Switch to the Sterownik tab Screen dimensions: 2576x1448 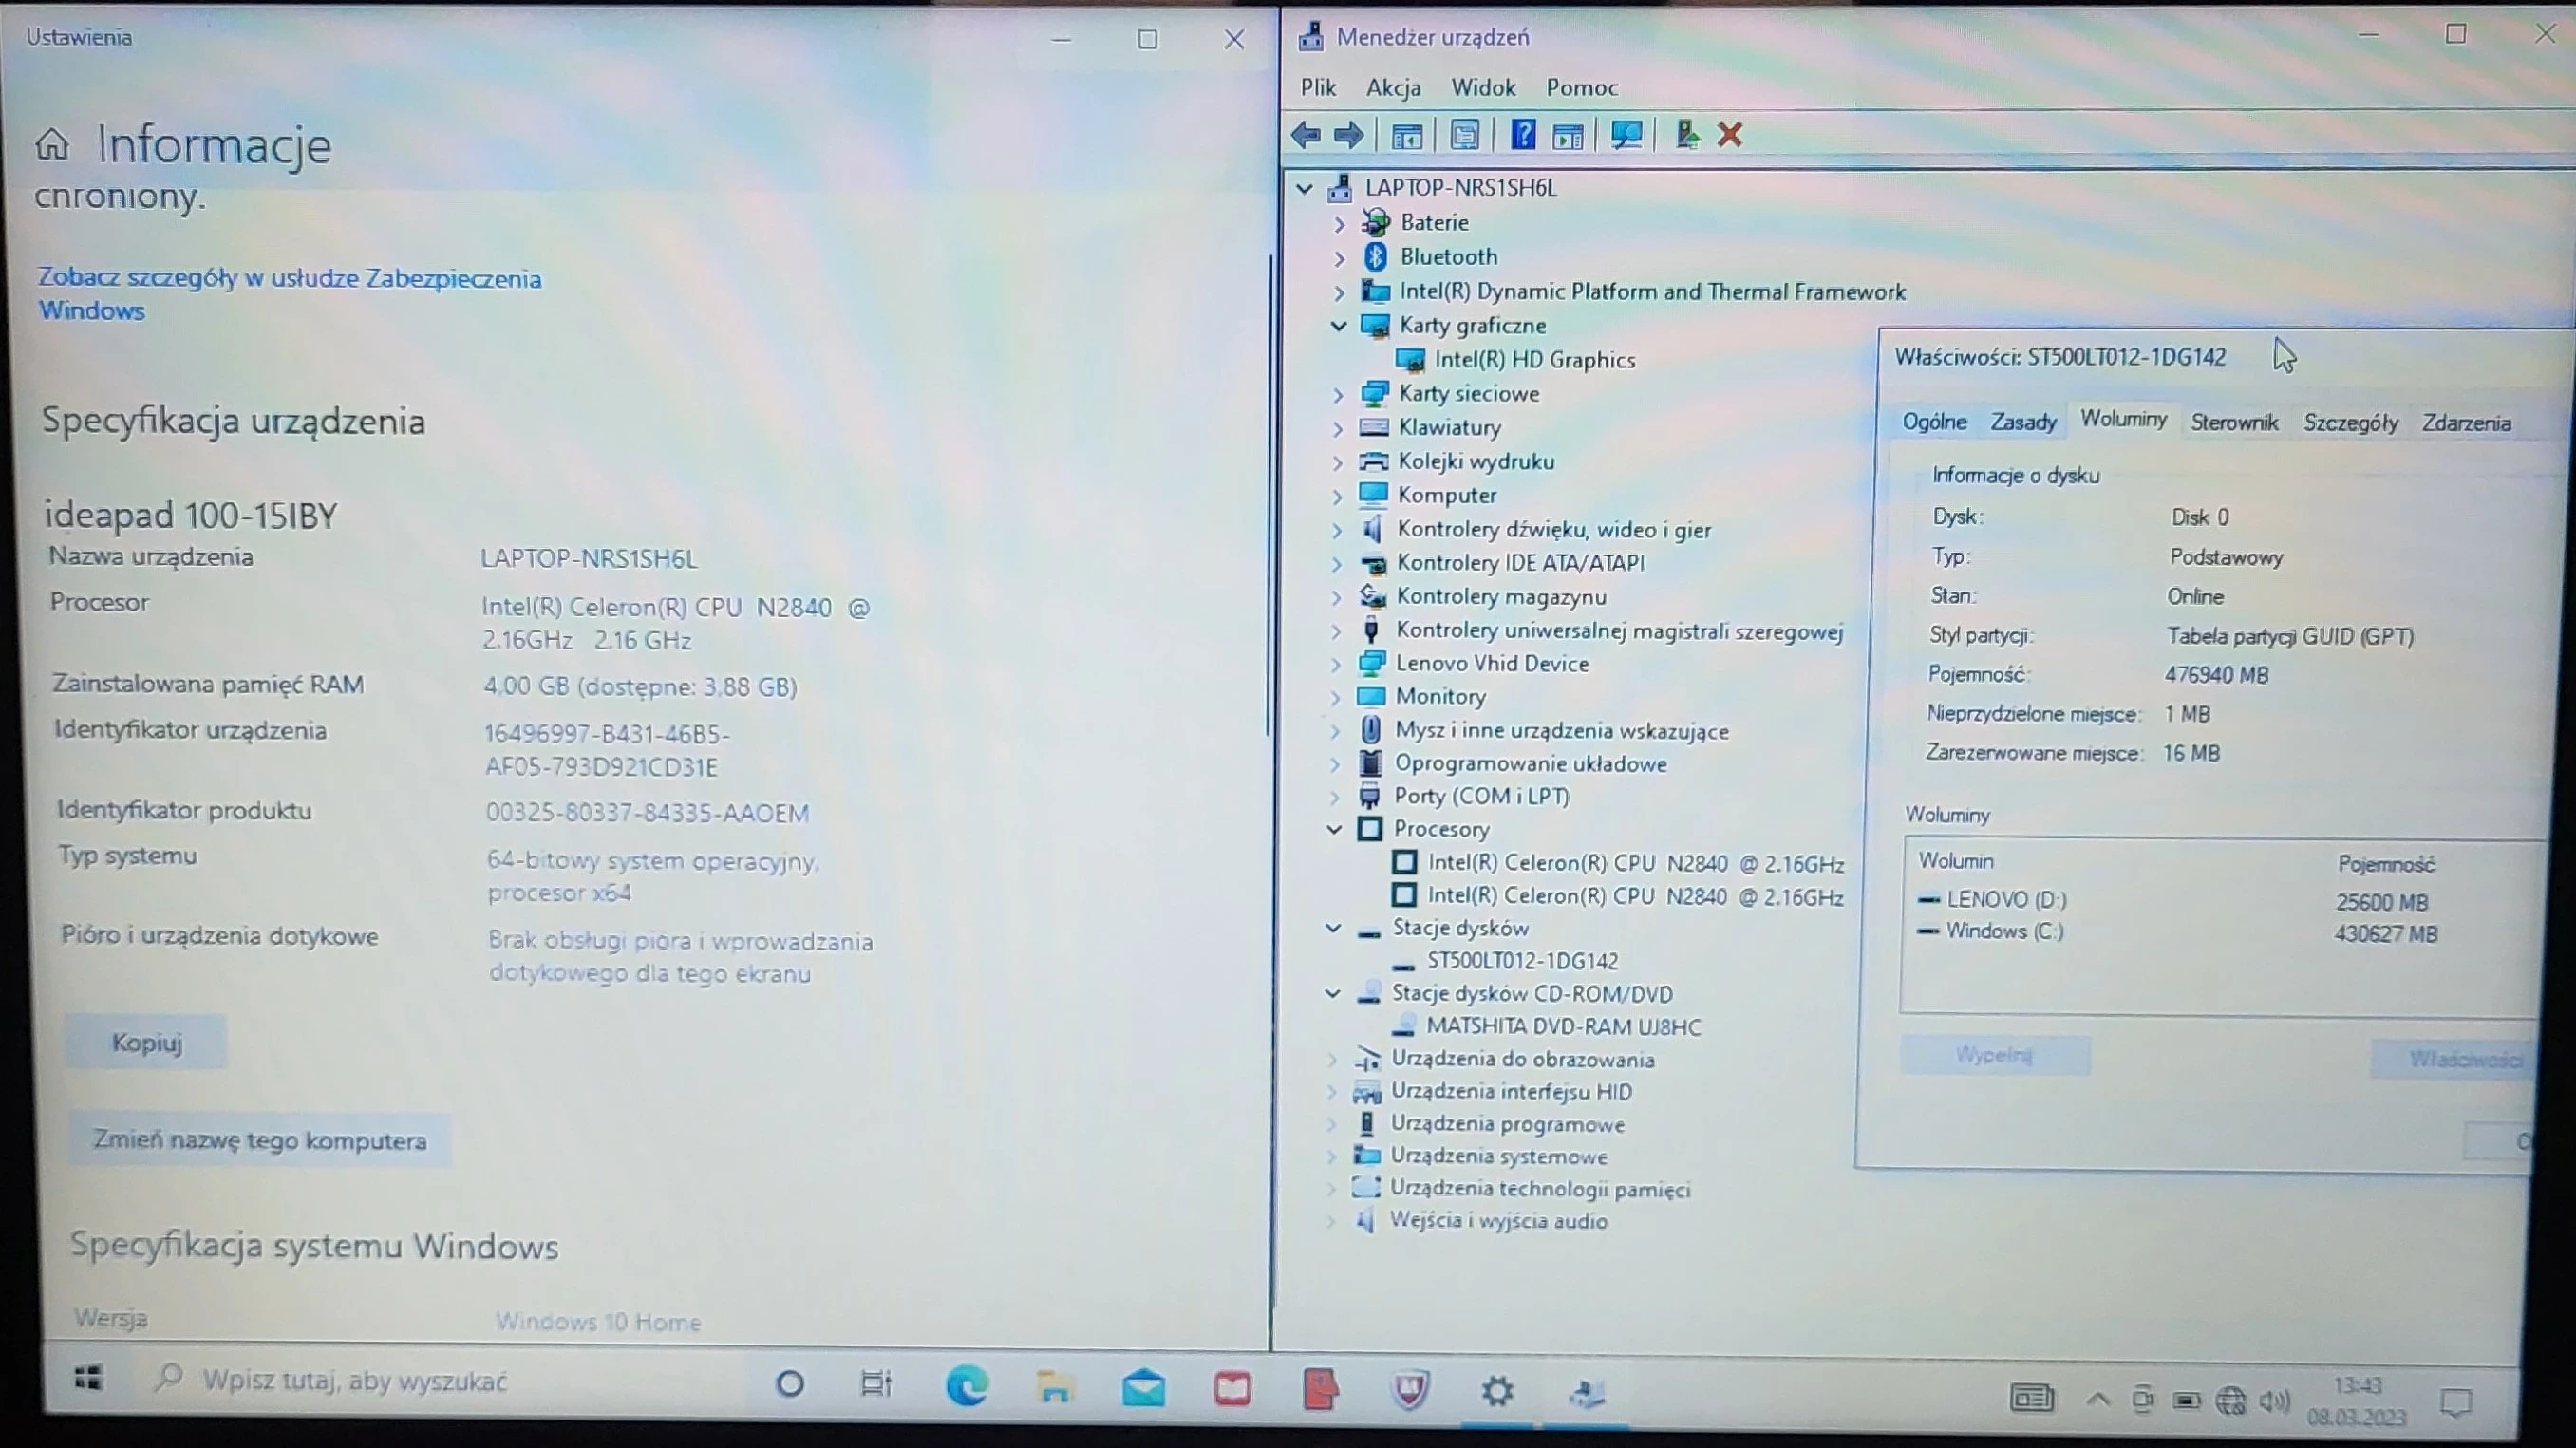pyautogui.click(x=2234, y=423)
